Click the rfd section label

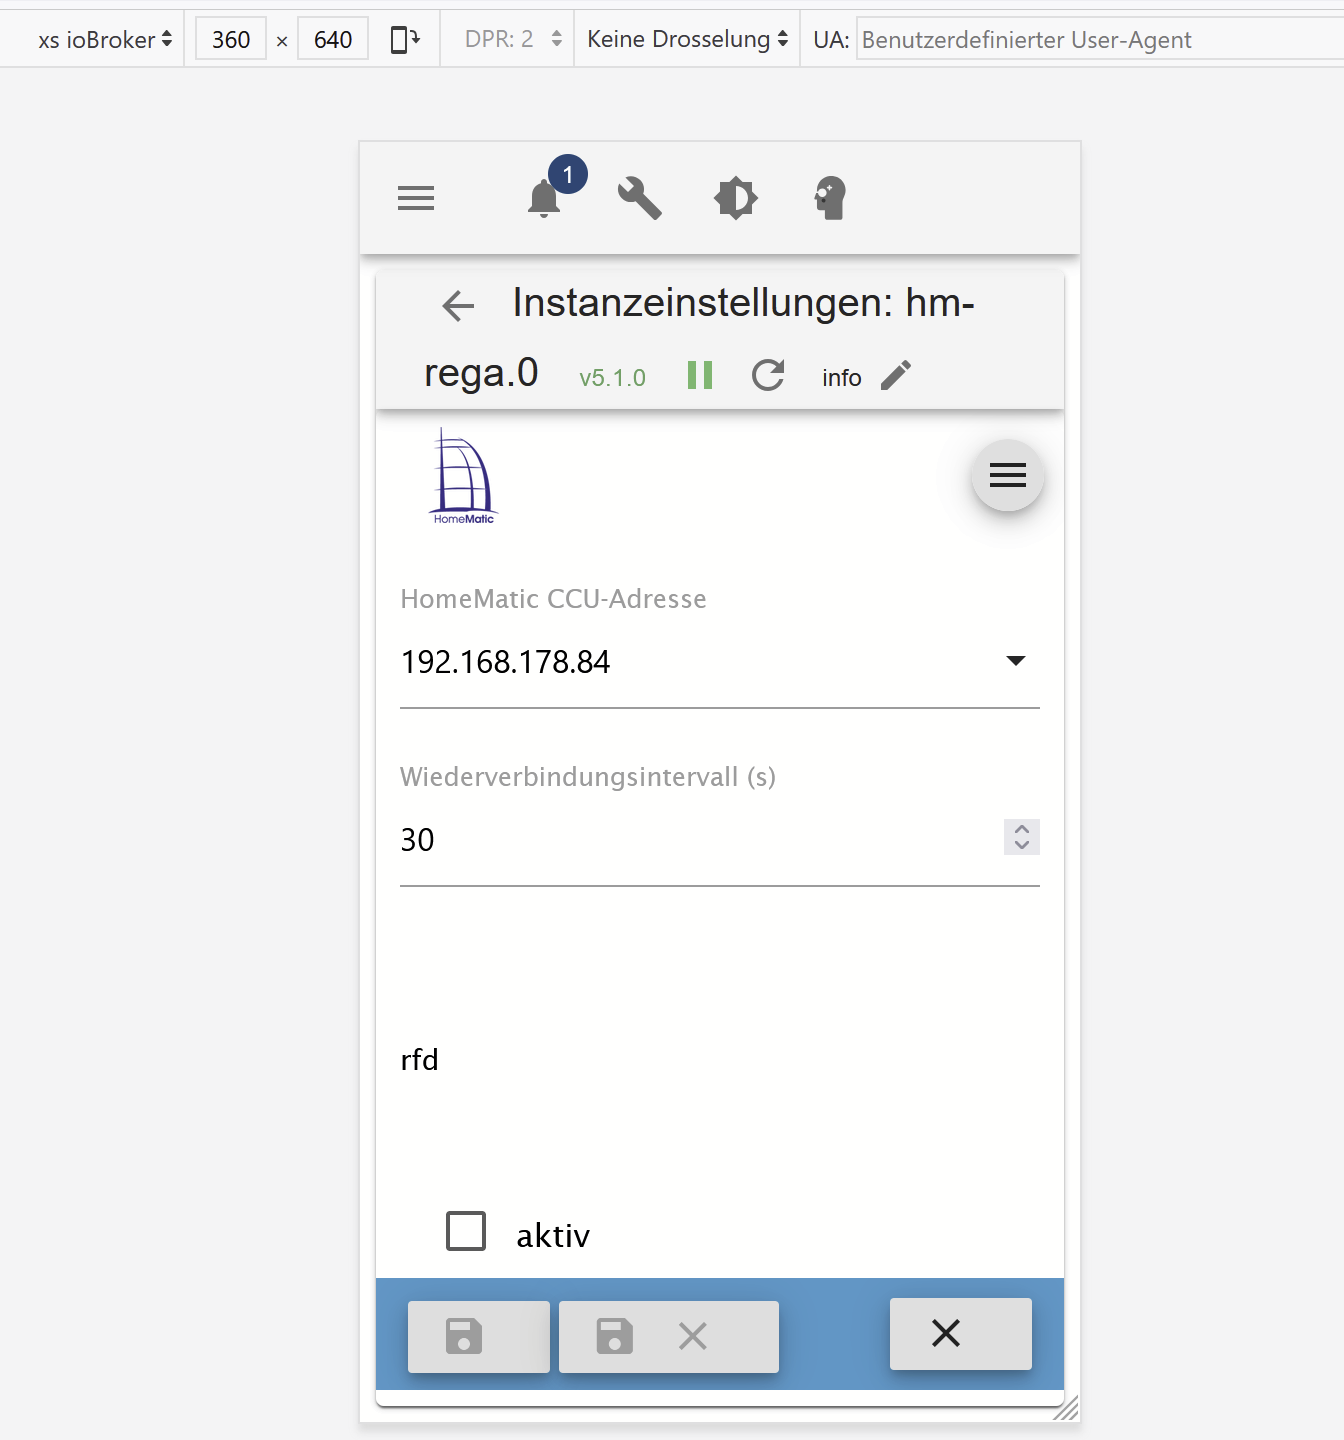click(420, 1059)
